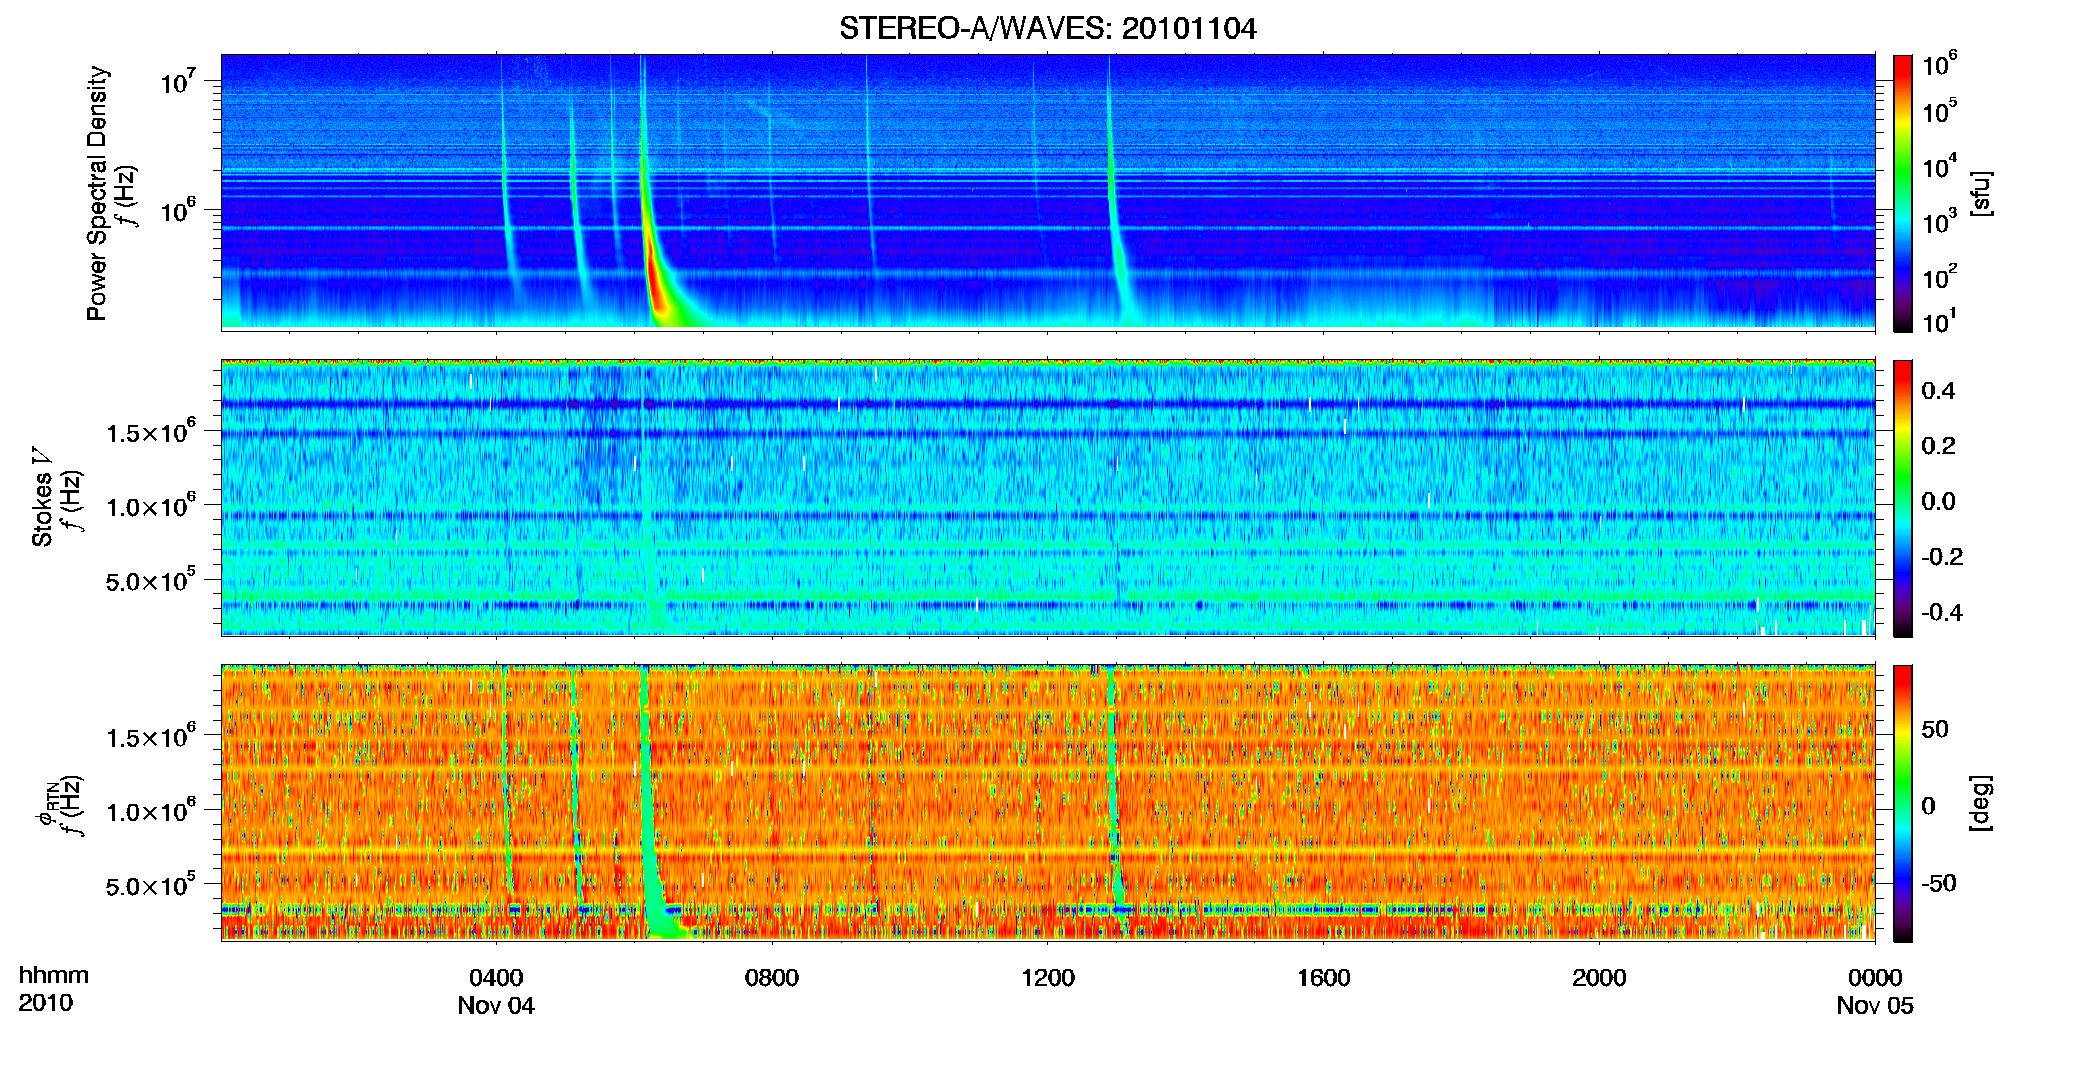Click the [deg] colorbar unit label

(x=1981, y=803)
